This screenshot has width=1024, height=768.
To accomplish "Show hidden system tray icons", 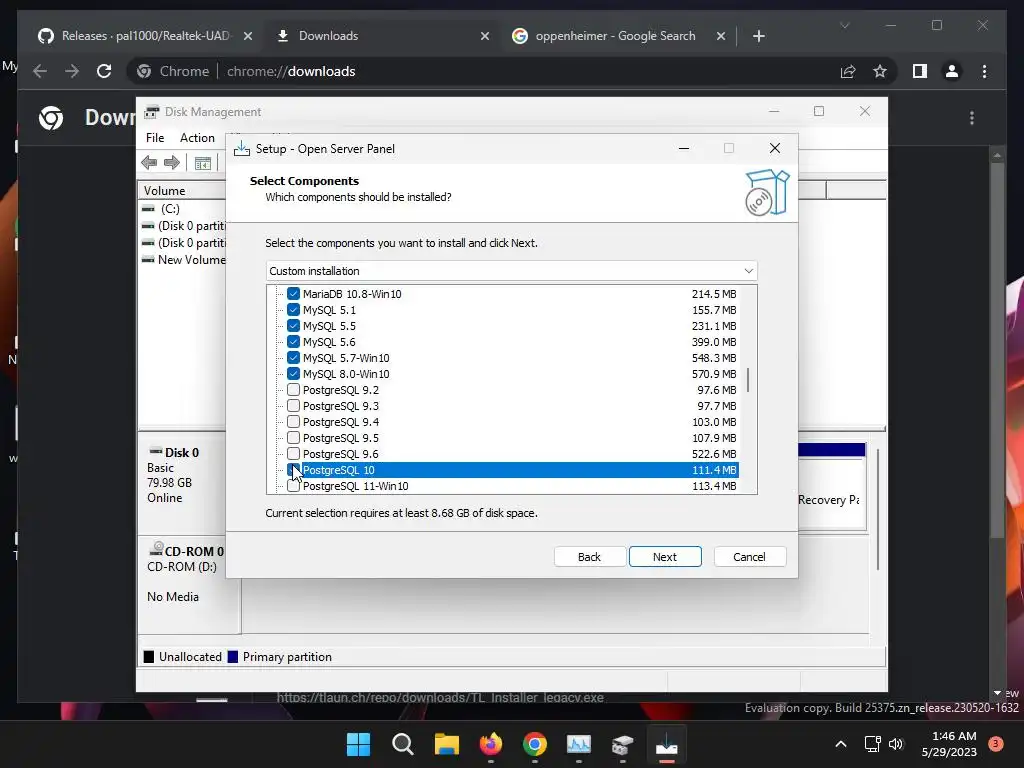I will point(840,744).
